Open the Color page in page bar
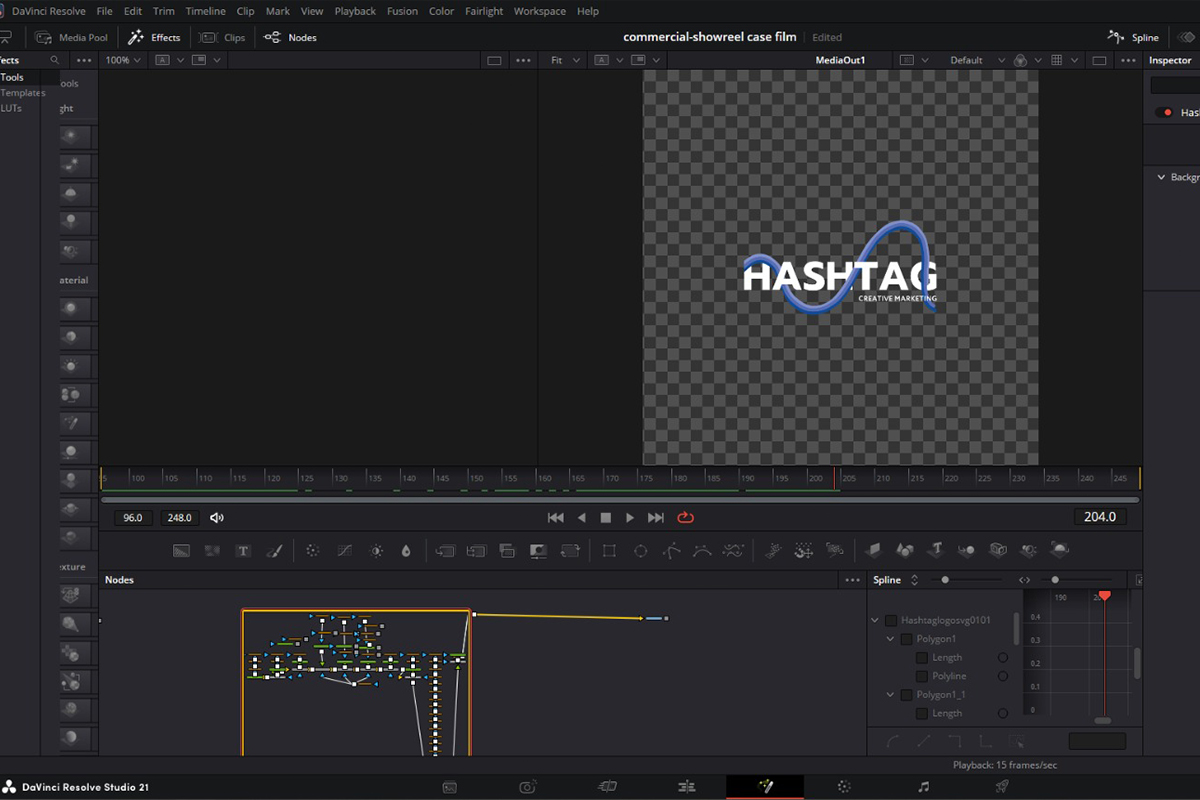1200x800 pixels. point(844,787)
